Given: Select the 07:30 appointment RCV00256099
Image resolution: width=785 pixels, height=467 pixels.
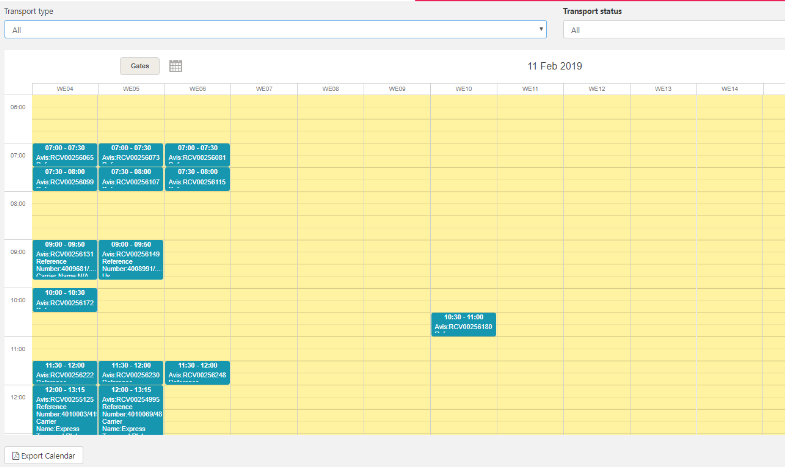Looking at the screenshot, I should point(64,178).
